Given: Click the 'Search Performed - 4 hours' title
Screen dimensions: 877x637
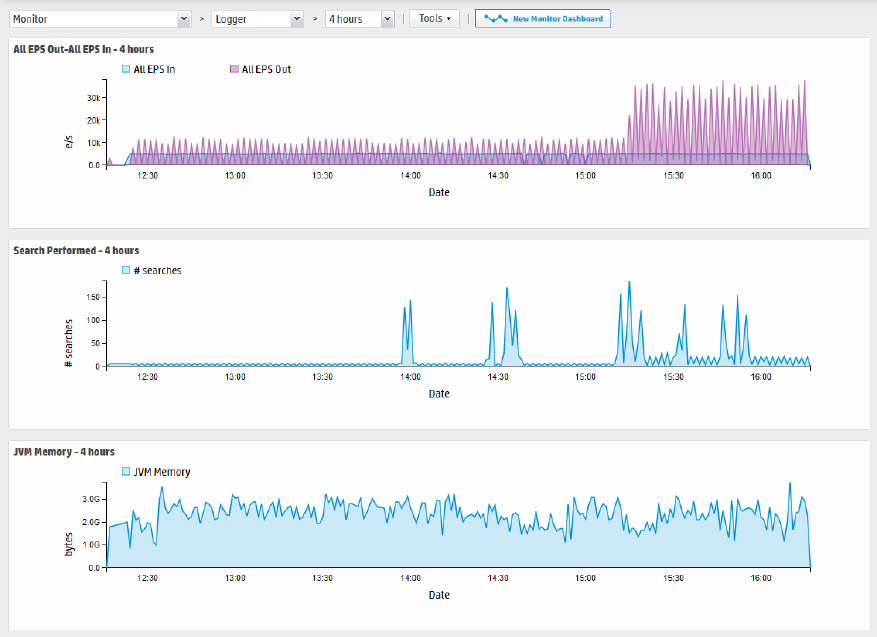Looking at the screenshot, I should point(76,251).
